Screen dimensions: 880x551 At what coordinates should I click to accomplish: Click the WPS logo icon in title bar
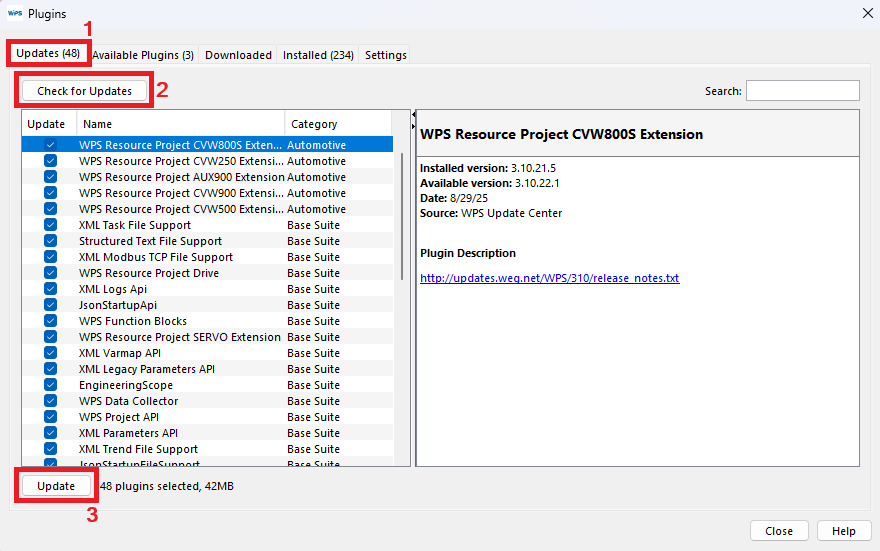coord(15,13)
